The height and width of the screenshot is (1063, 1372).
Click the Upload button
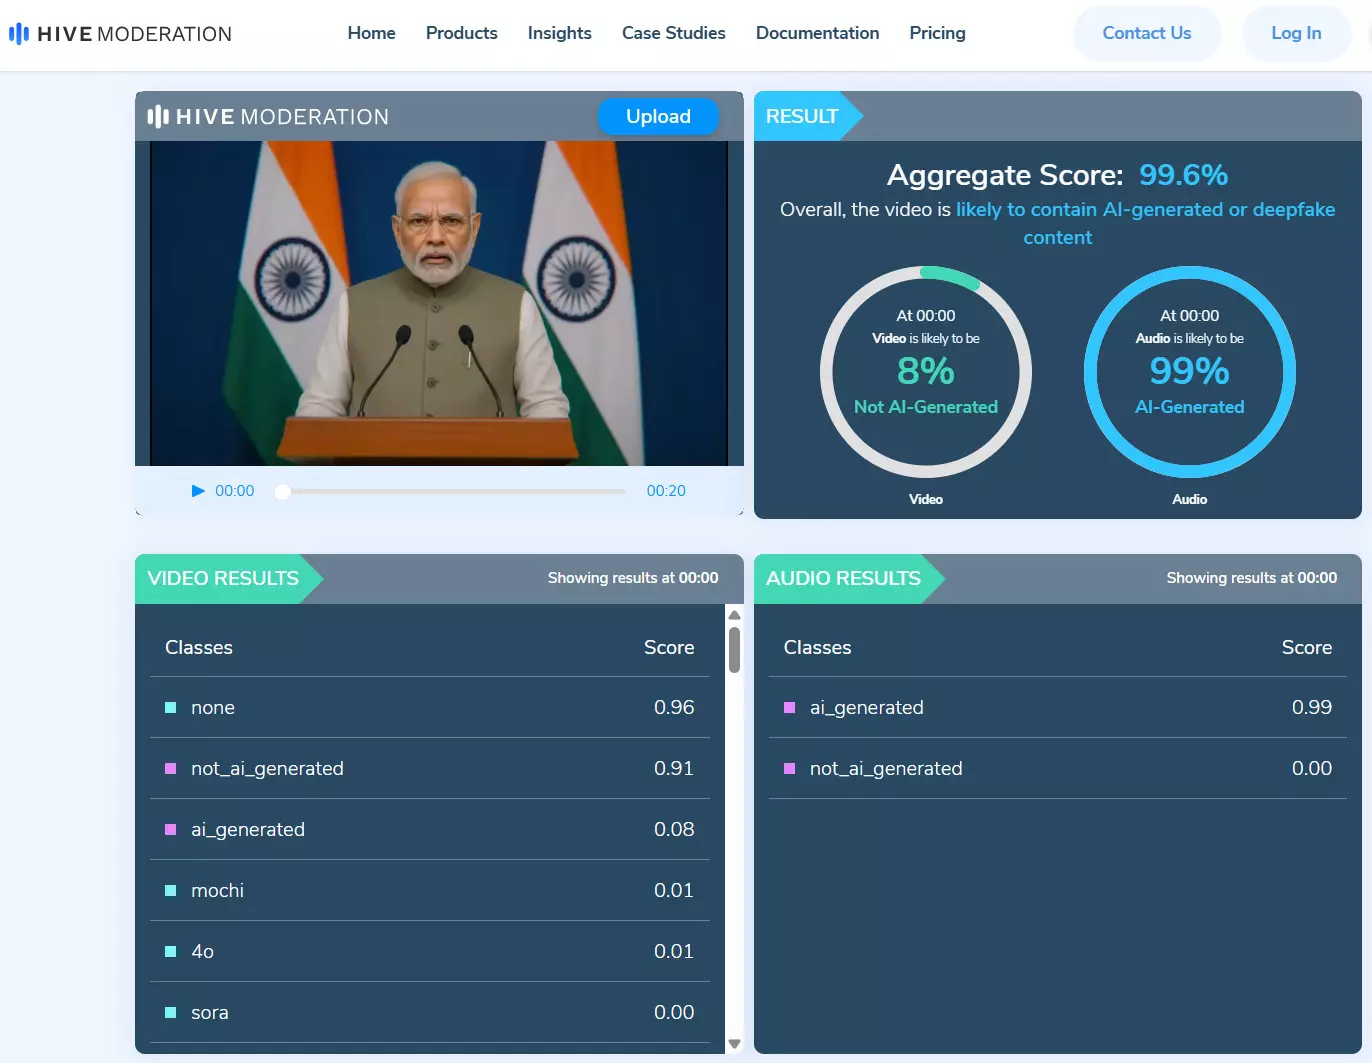pyautogui.click(x=658, y=116)
